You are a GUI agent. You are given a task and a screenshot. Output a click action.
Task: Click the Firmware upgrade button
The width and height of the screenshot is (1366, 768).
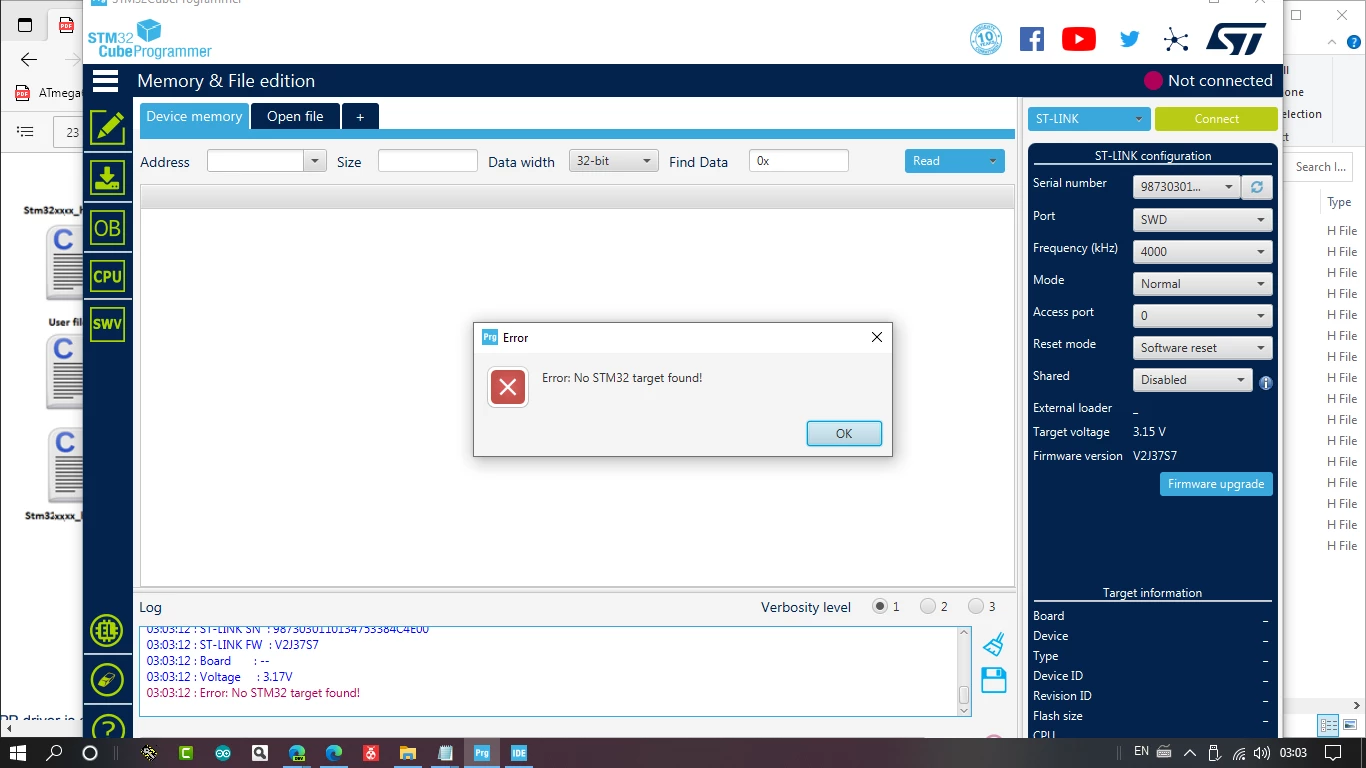click(1216, 484)
